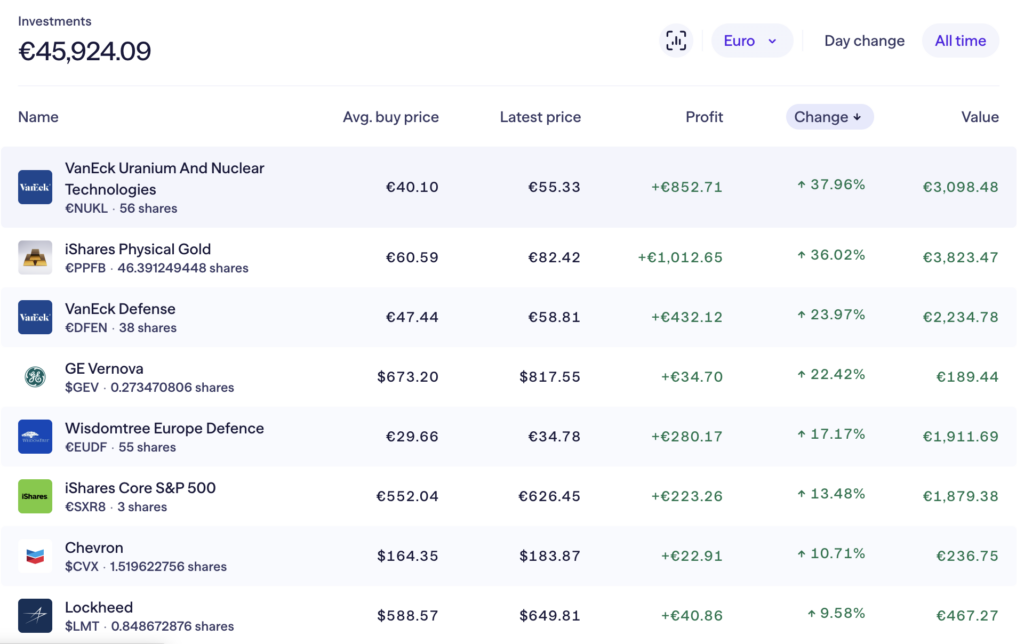The width and height of the screenshot is (1024, 644).
Task: Switch to Day change view
Action: coord(864,41)
